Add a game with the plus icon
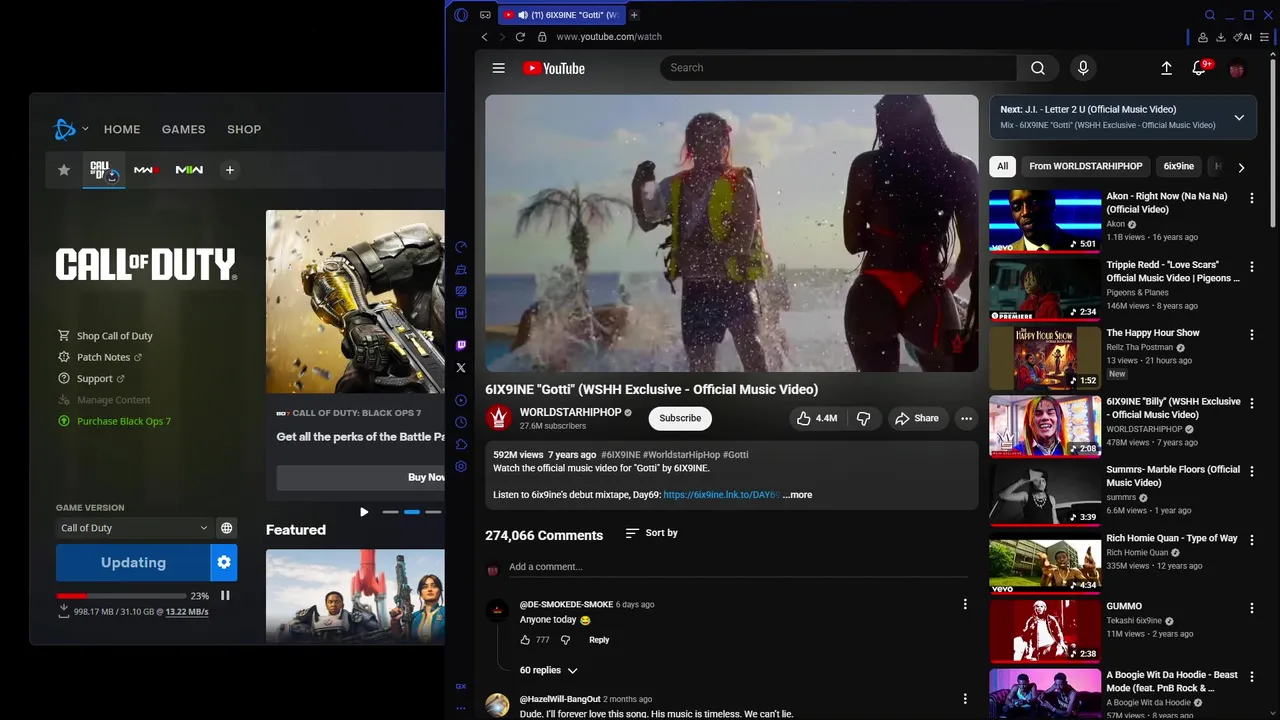Image resolution: width=1280 pixels, height=720 pixels. click(229, 170)
